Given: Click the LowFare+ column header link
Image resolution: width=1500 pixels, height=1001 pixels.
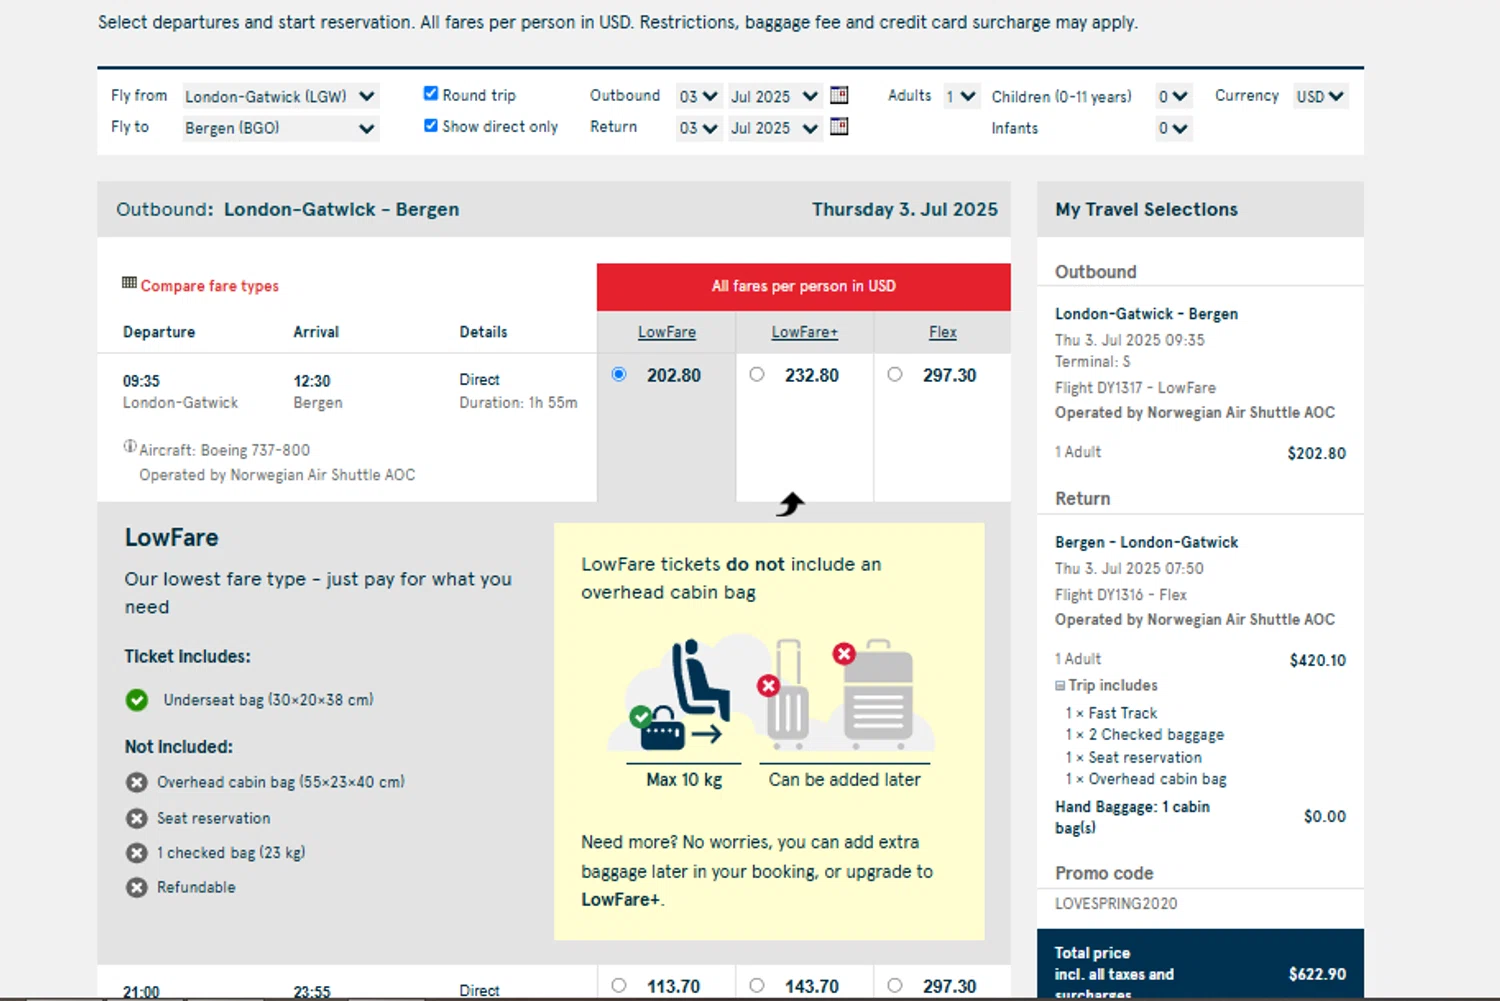Looking at the screenshot, I should tap(805, 332).
